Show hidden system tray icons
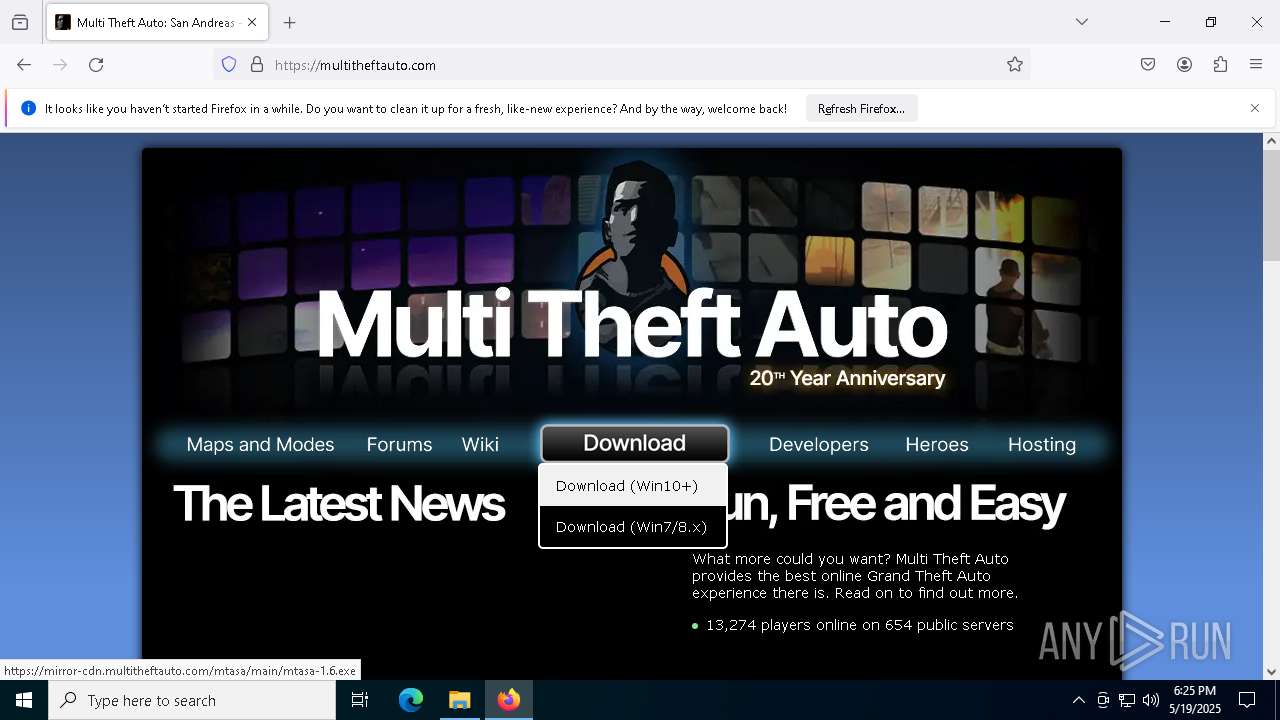Image resolution: width=1280 pixels, height=720 pixels. coord(1078,700)
